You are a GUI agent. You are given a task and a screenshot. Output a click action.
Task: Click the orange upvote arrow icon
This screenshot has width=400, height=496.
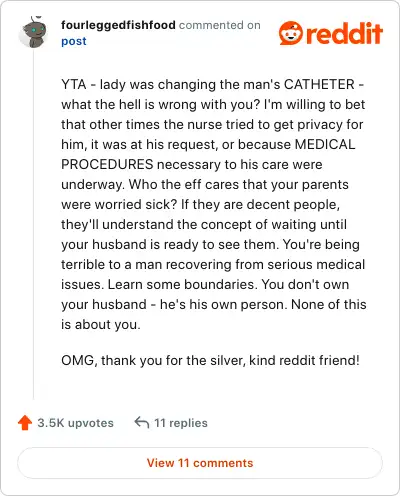coord(25,423)
